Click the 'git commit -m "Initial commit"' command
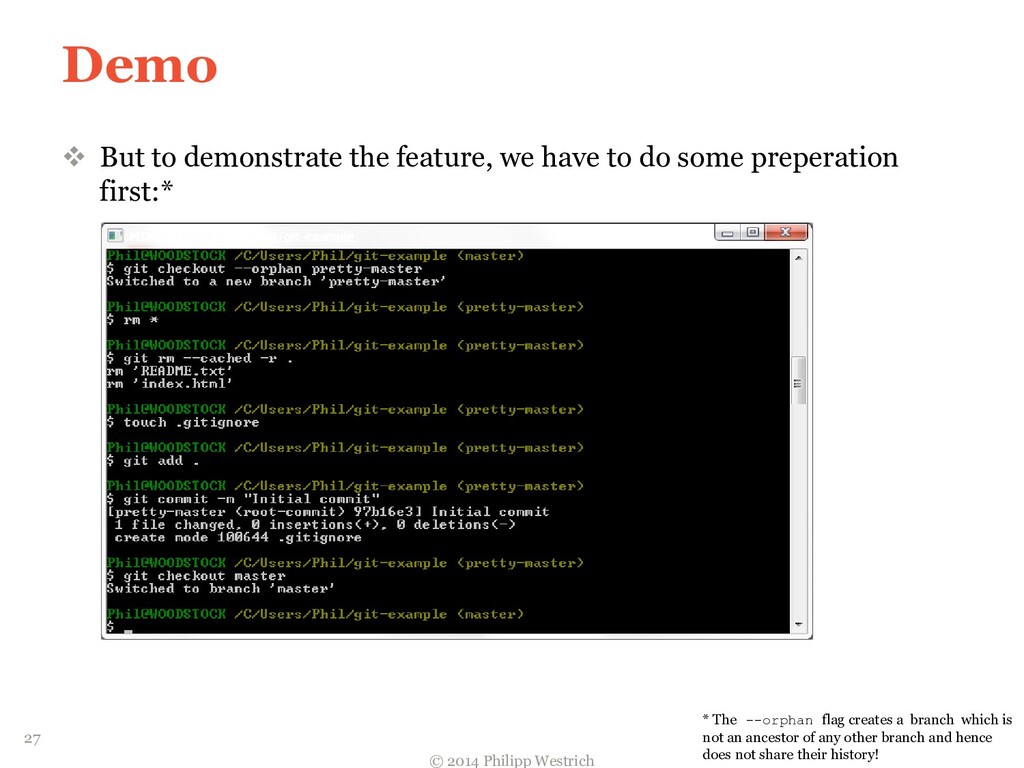Screen dimensions: 1024x768 coord(243,499)
